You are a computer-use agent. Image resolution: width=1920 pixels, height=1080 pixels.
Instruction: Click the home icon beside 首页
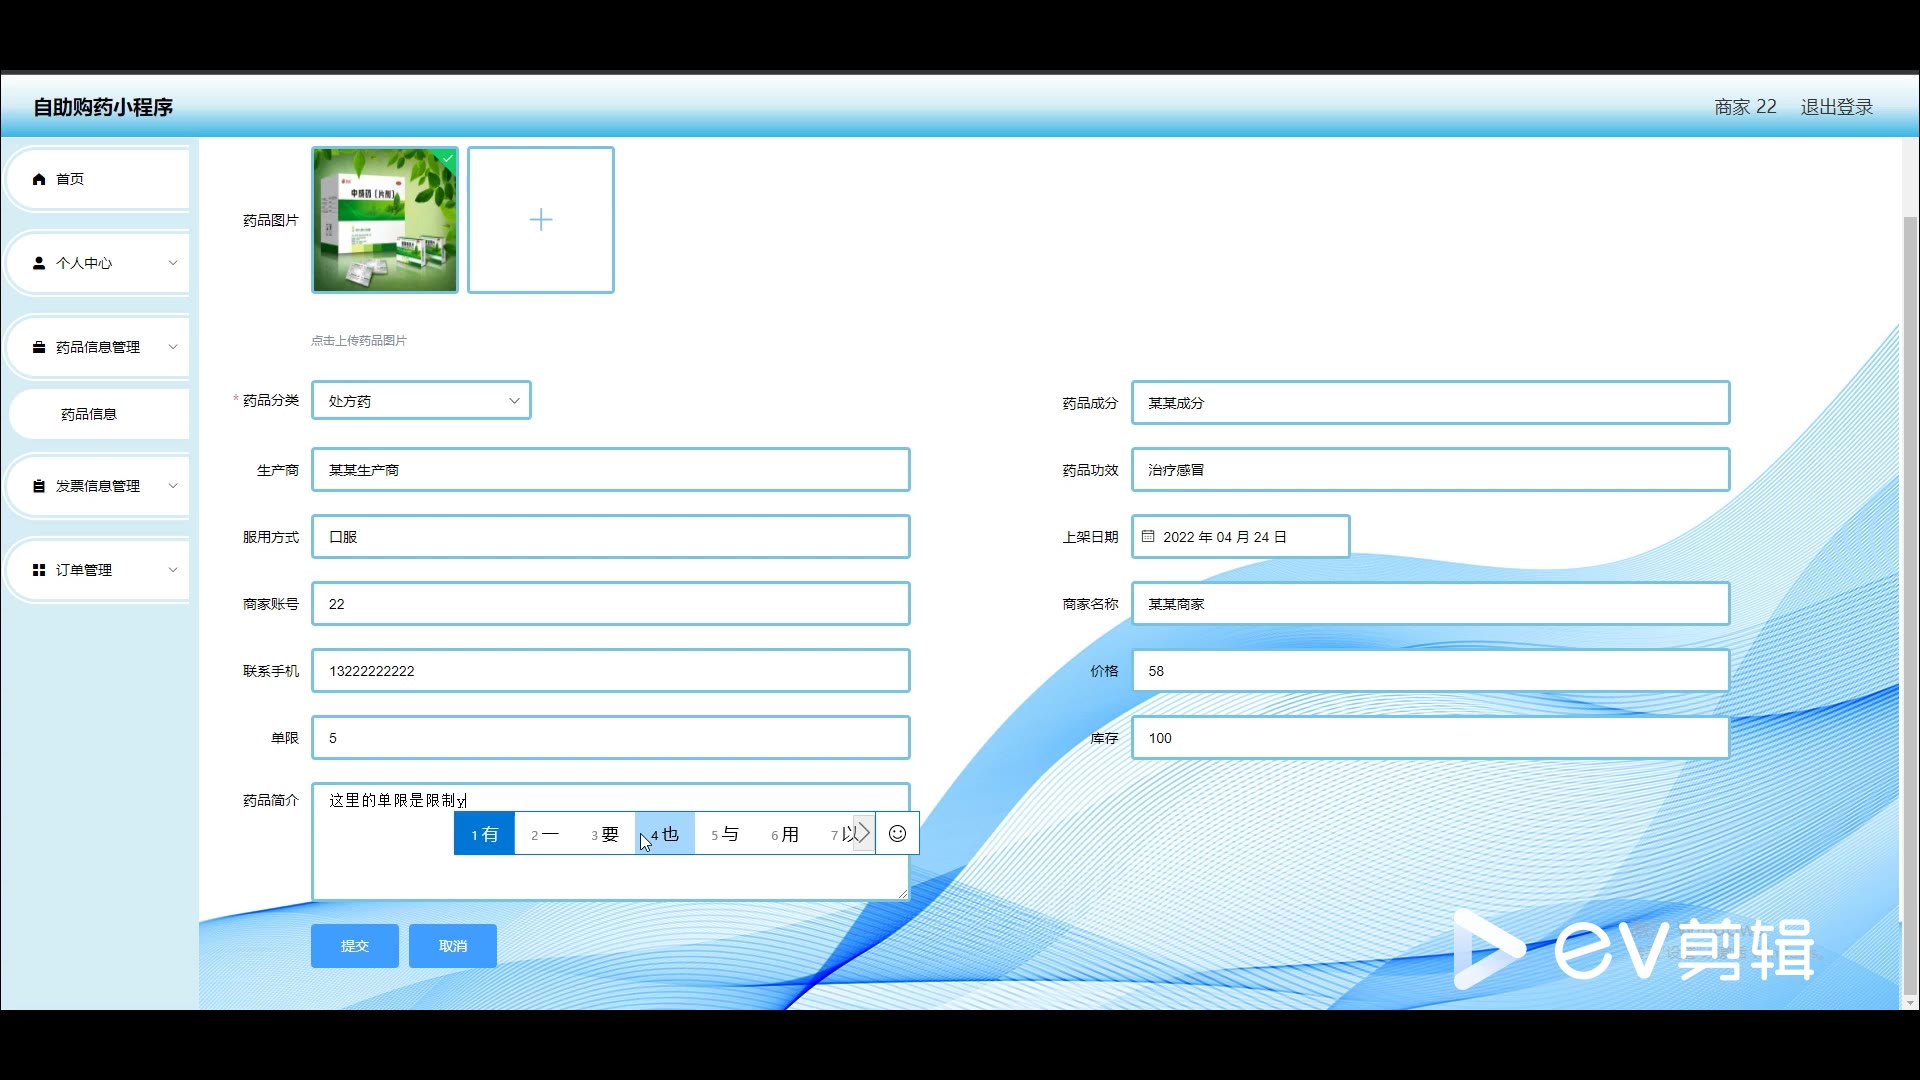[39, 179]
